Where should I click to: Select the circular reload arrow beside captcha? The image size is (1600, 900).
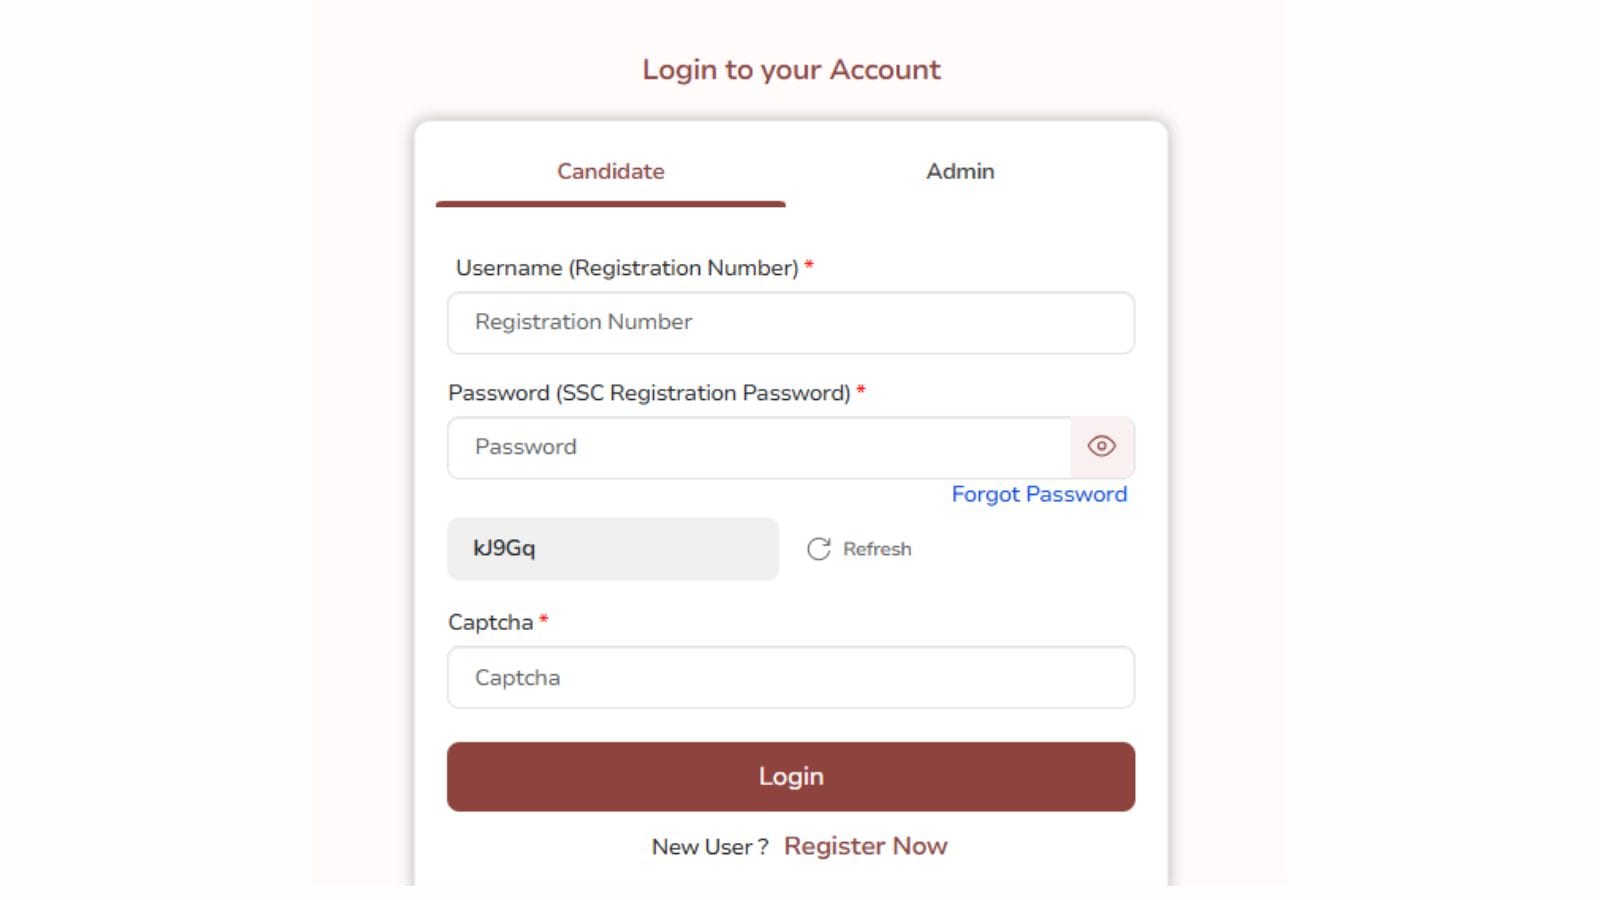(x=818, y=548)
